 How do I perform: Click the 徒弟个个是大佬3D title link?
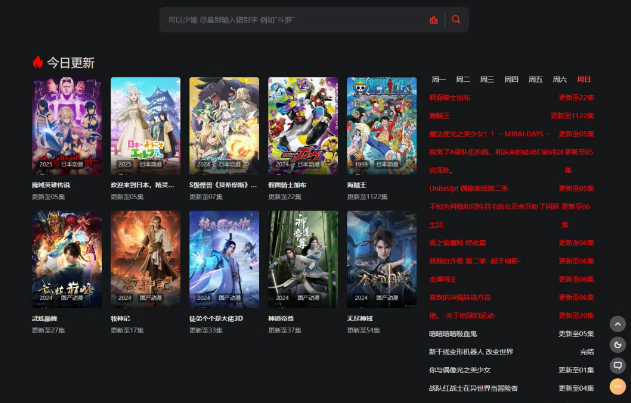pyautogui.click(x=216, y=318)
